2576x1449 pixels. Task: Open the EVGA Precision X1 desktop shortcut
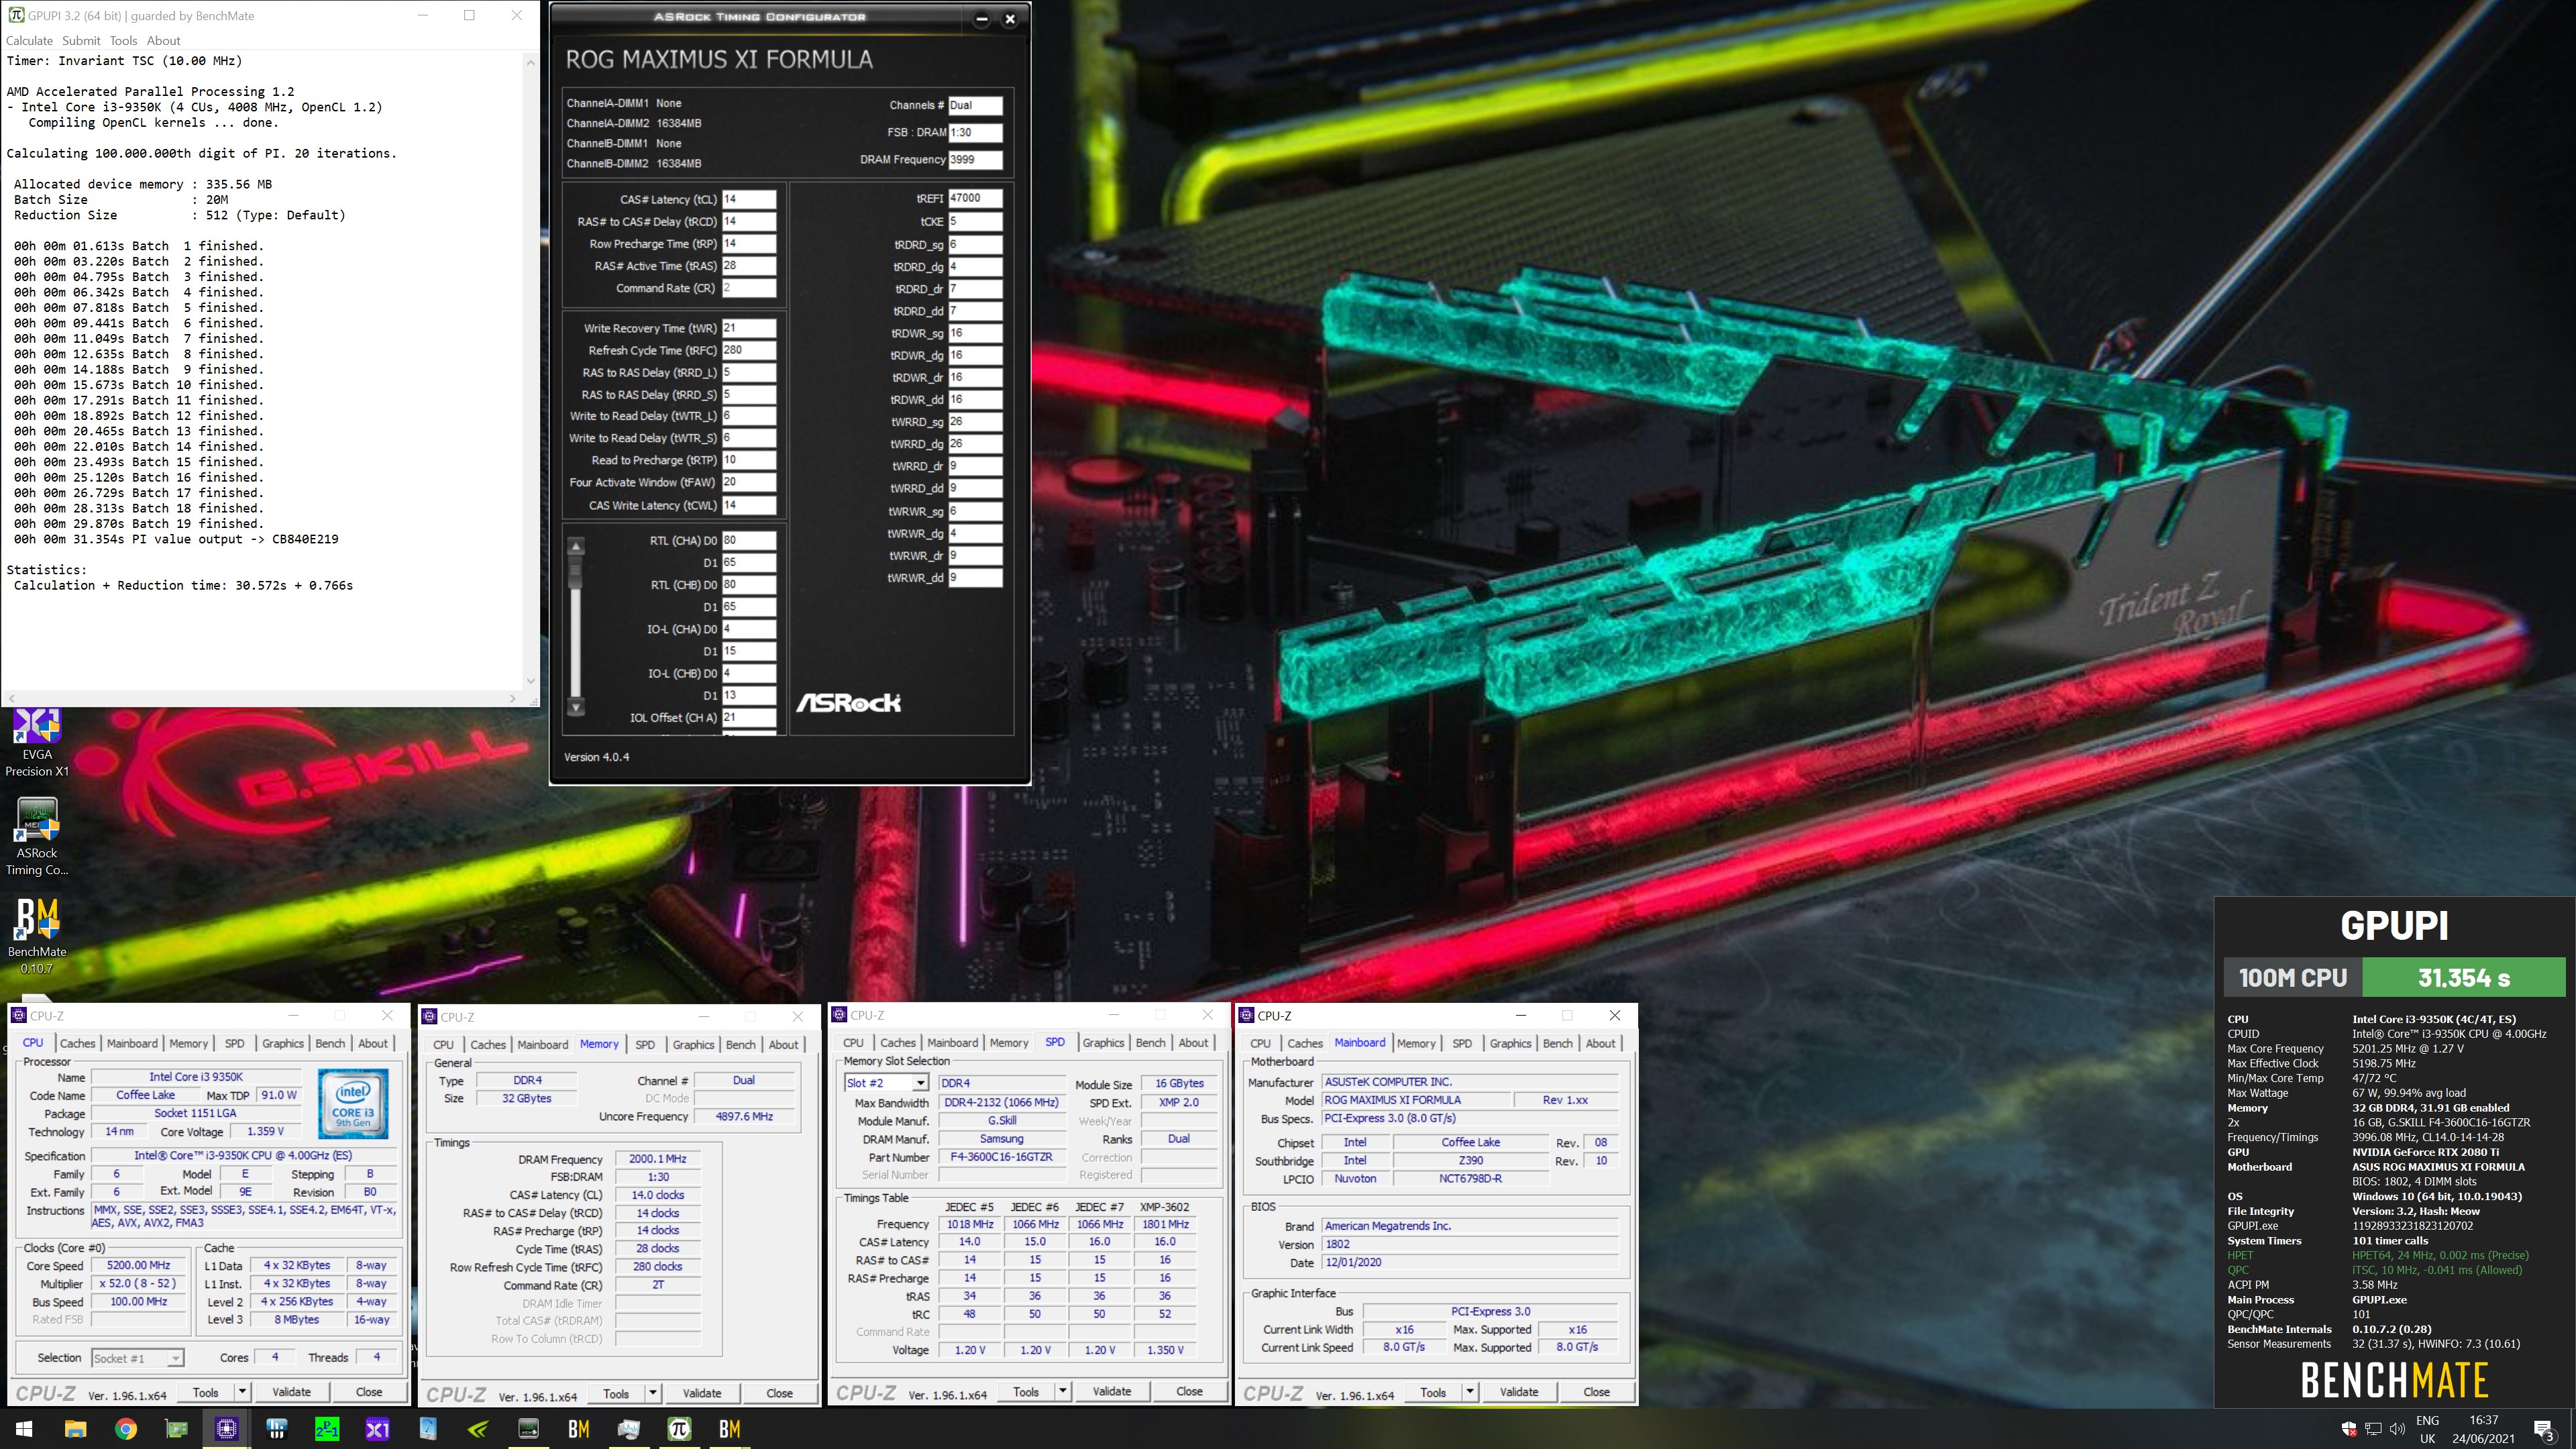(x=37, y=743)
